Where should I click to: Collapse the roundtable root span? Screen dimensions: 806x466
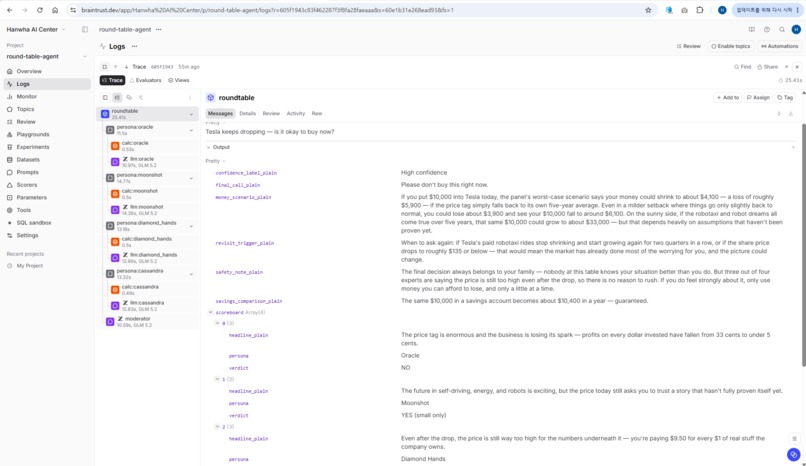click(191, 114)
